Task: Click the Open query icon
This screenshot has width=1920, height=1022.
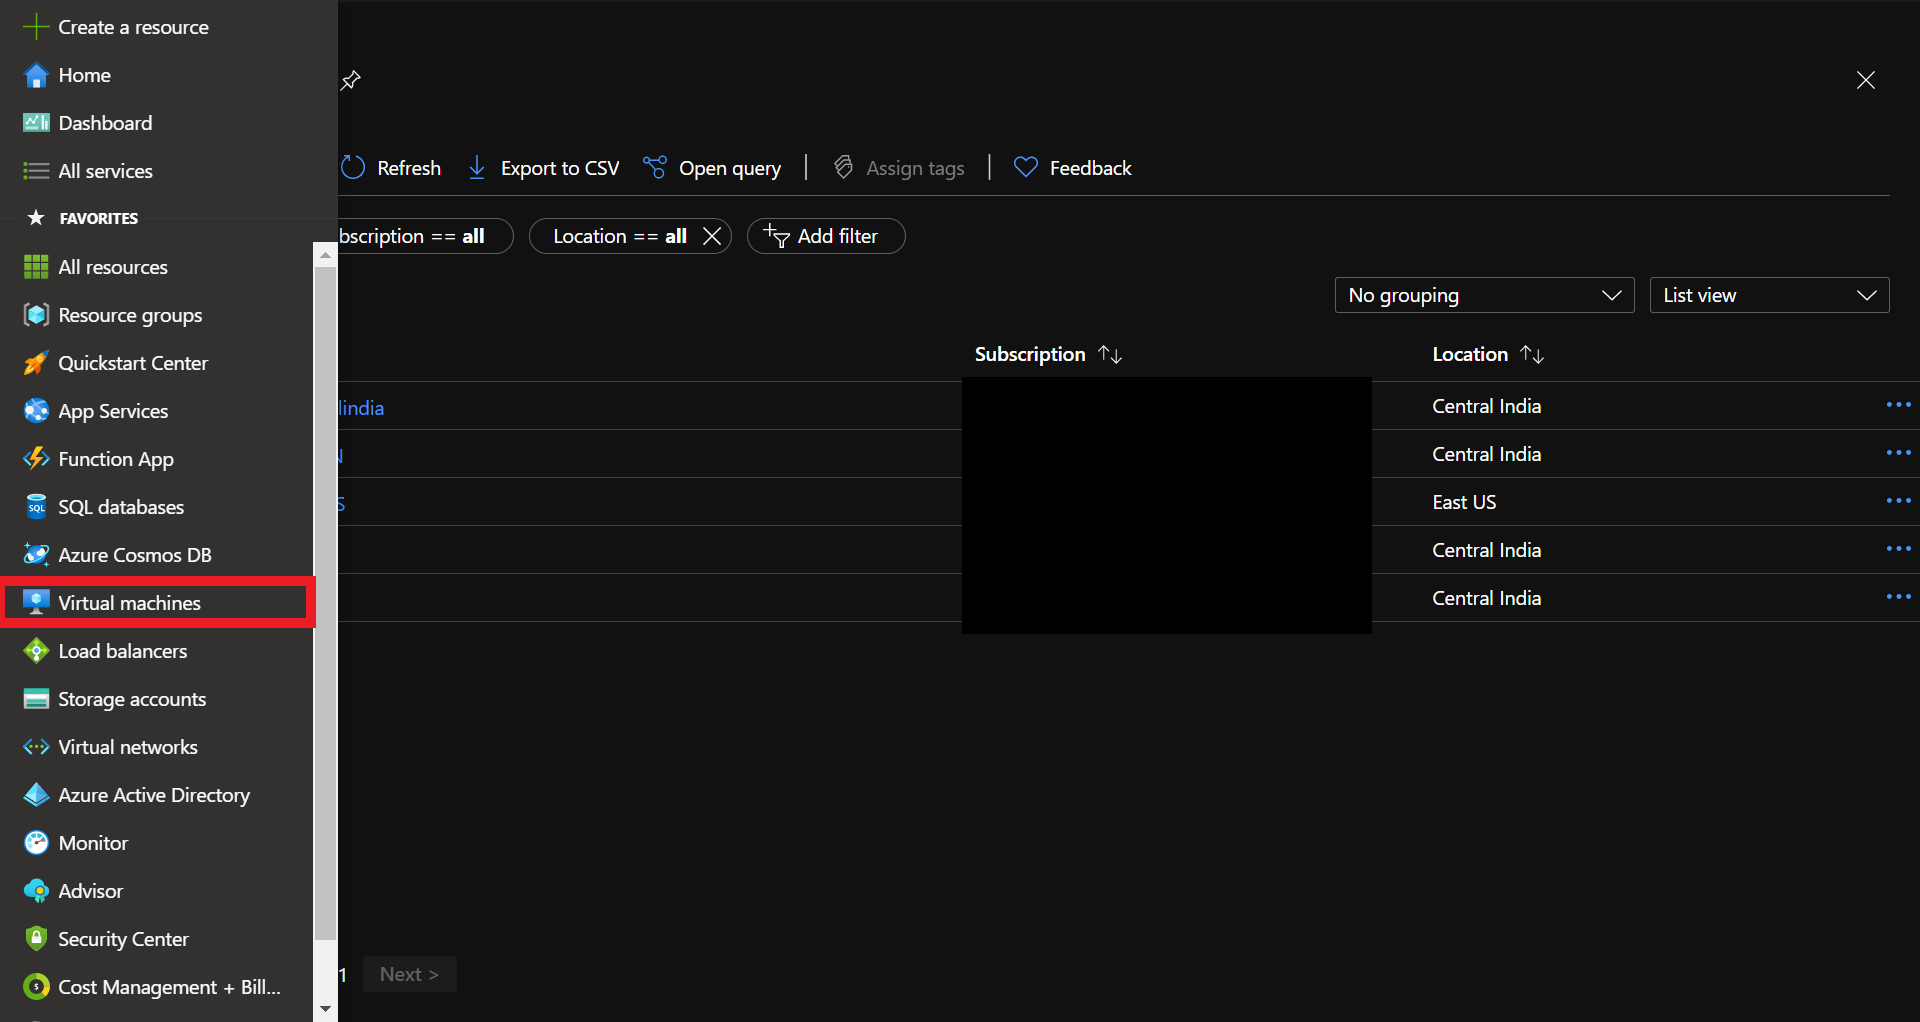Action: [655, 168]
